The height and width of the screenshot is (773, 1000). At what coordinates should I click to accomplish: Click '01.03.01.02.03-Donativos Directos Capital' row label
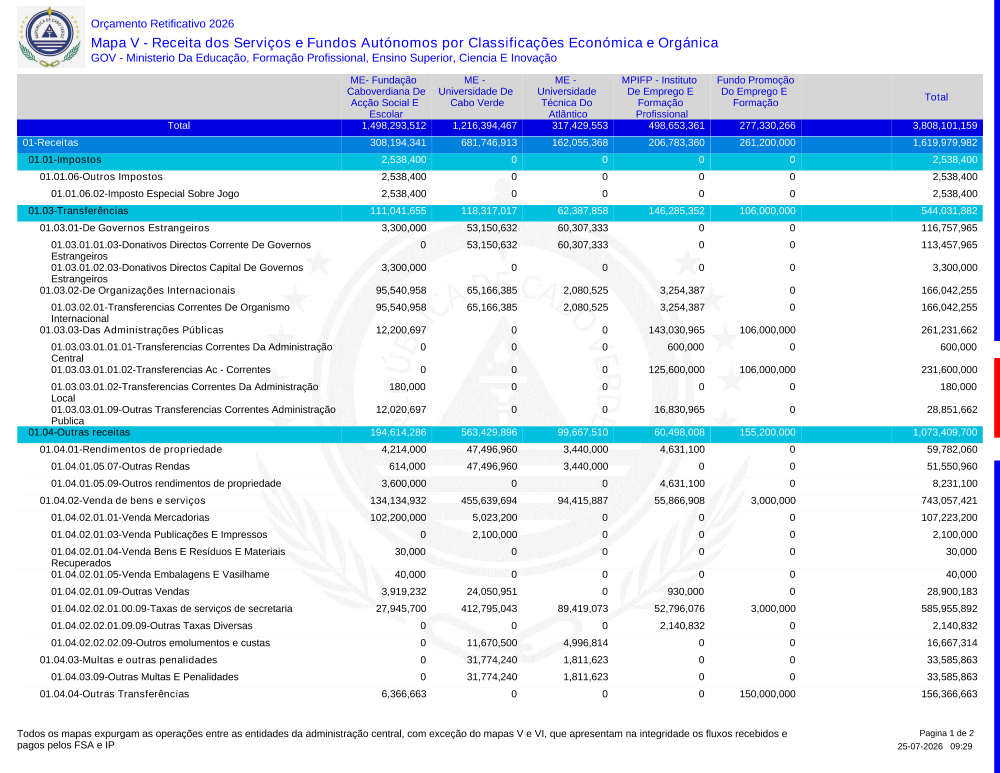177,273
